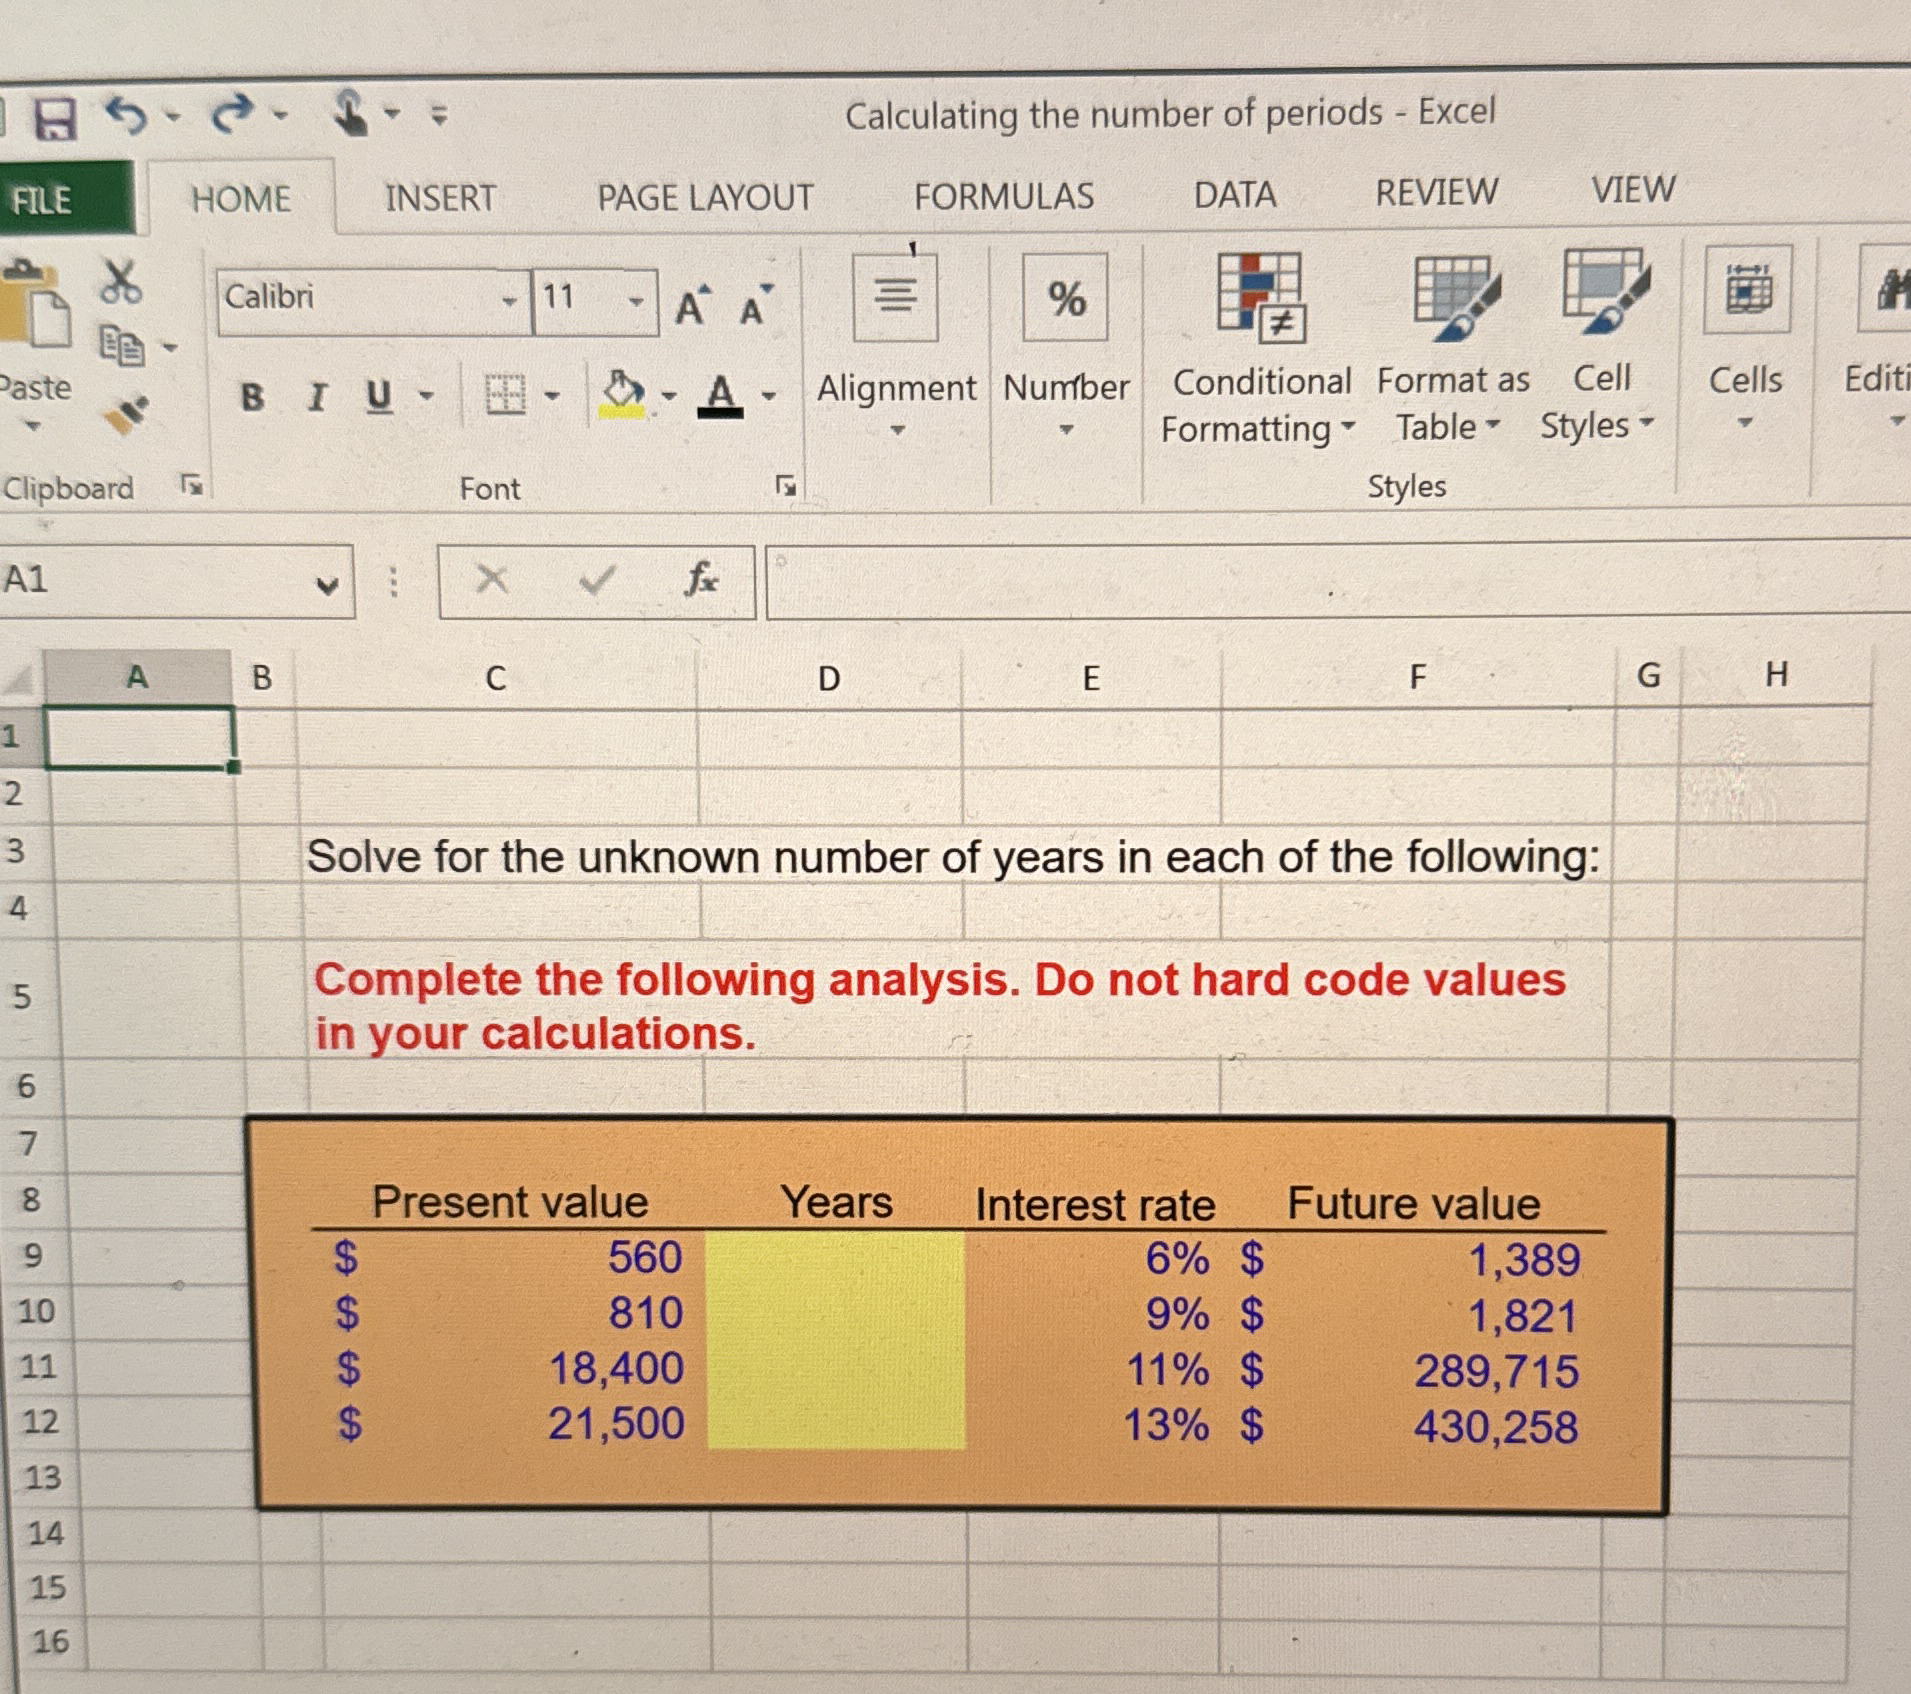Click the Touch/Mouse Mode icon
The height and width of the screenshot is (1694, 1911).
click(x=349, y=112)
